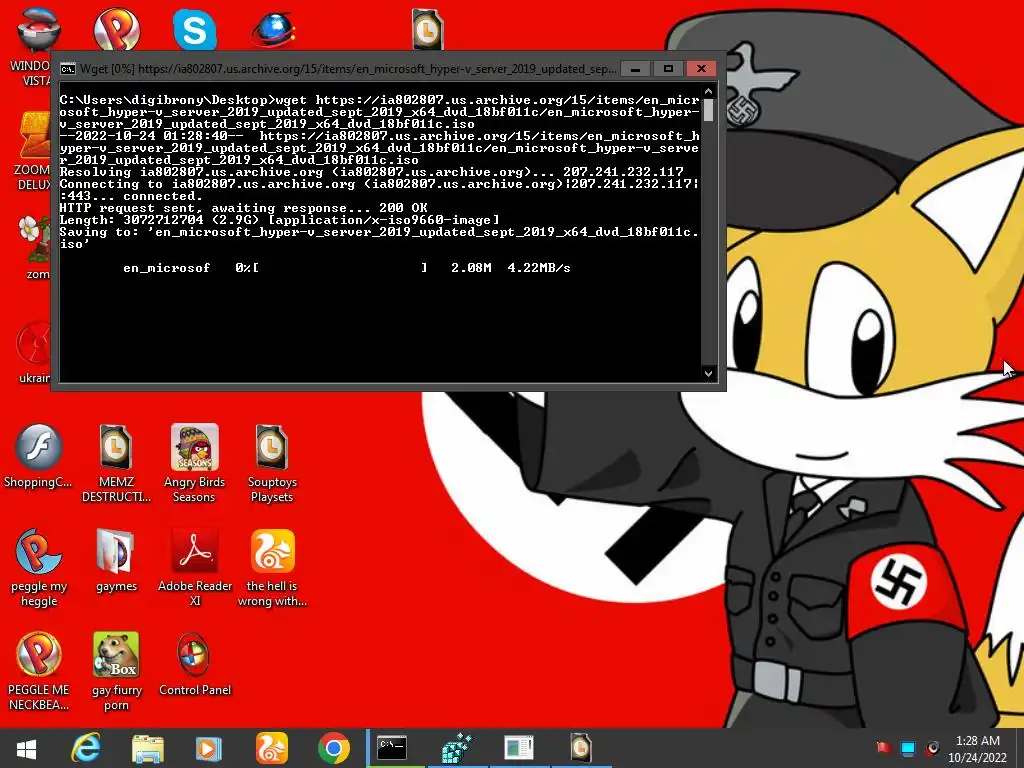Open the 'ukrain' desktop icon
The image size is (1024, 768).
[33, 352]
